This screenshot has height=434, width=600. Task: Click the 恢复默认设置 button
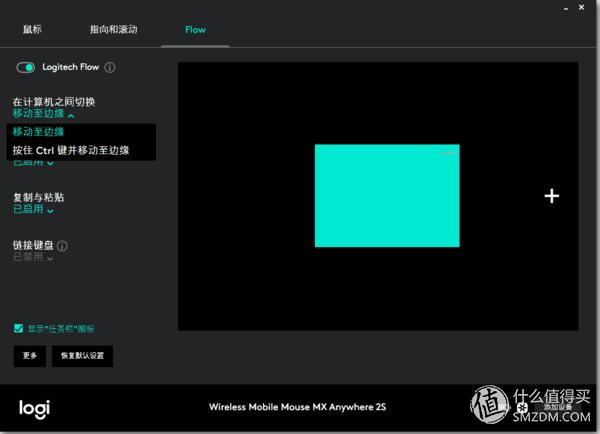82,356
